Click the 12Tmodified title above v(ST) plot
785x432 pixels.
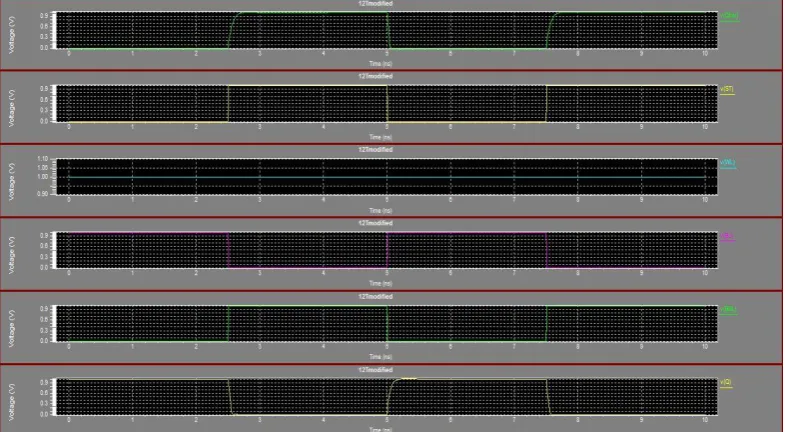(x=375, y=77)
